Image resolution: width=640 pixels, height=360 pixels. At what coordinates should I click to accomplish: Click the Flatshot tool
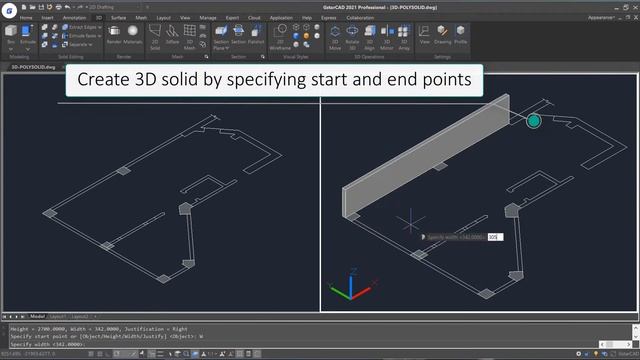coord(256,34)
